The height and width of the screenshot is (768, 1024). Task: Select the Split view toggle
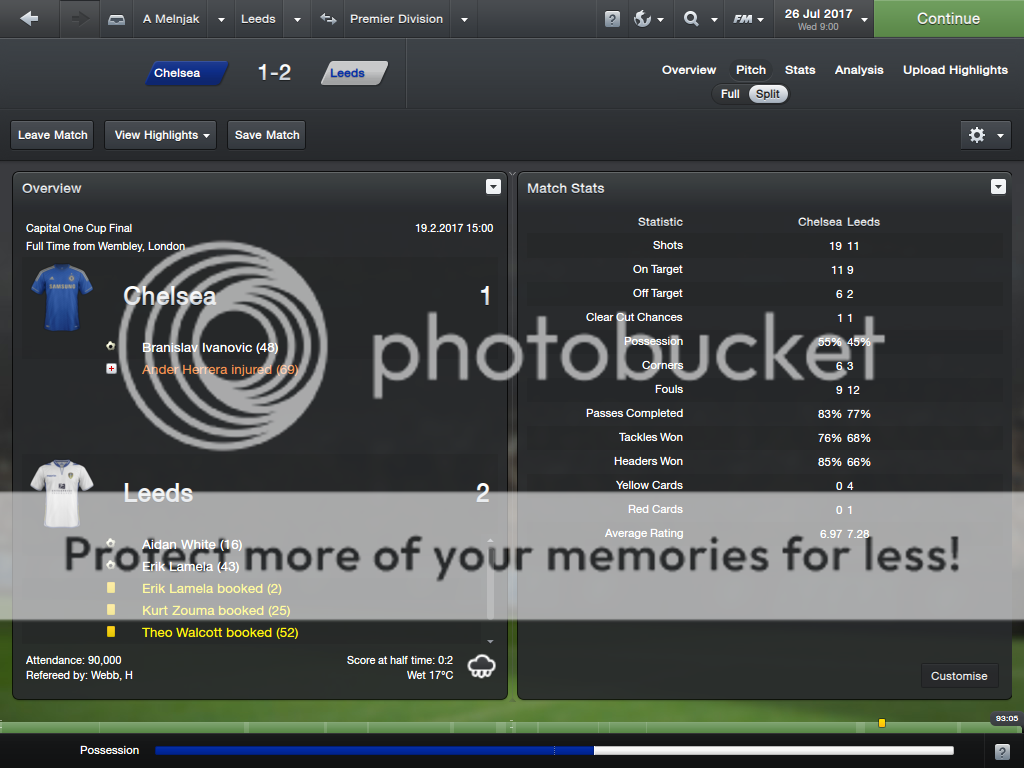tap(768, 94)
